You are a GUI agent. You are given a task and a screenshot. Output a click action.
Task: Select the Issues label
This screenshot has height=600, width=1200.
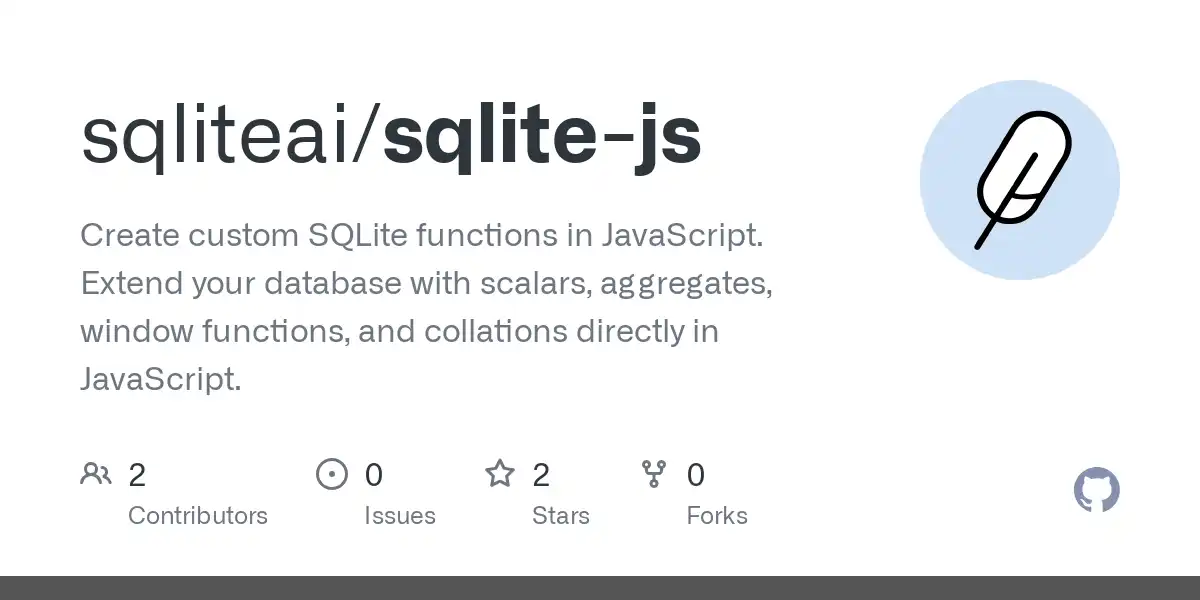400,516
